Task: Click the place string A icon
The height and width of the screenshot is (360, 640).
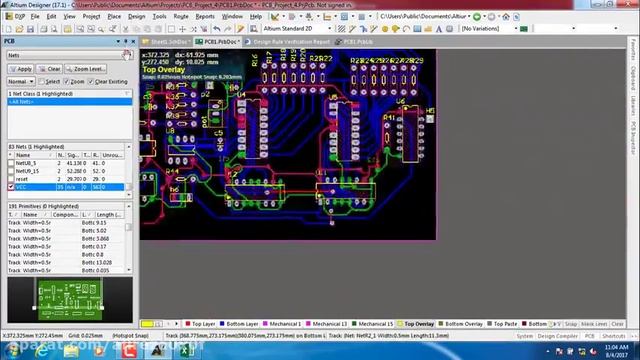Action: tap(438, 29)
